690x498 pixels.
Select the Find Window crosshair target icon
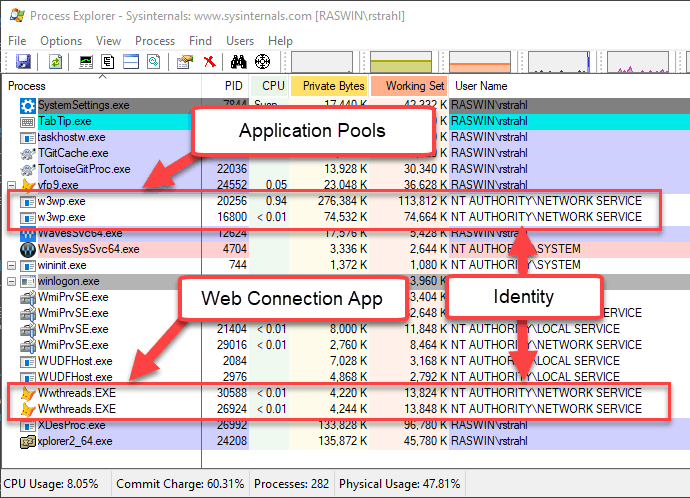(263, 62)
